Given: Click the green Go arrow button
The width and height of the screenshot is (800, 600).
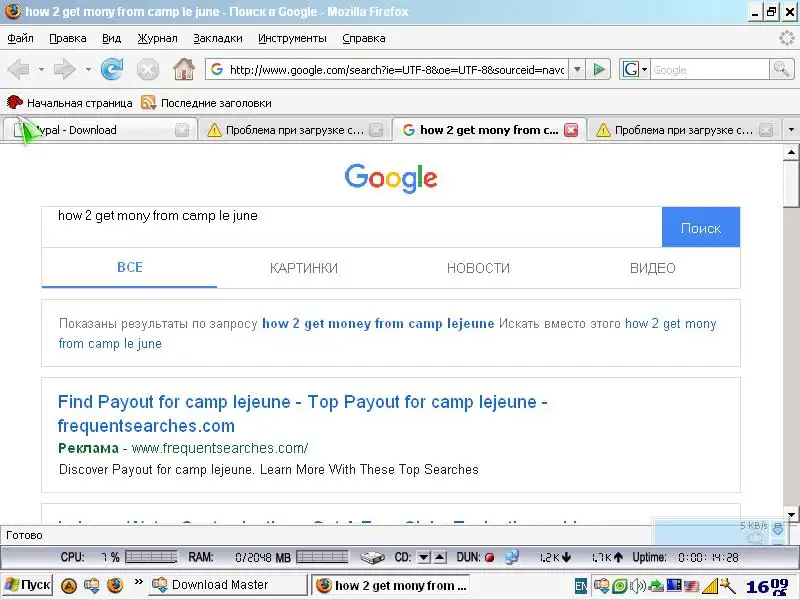Looking at the screenshot, I should pos(599,69).
